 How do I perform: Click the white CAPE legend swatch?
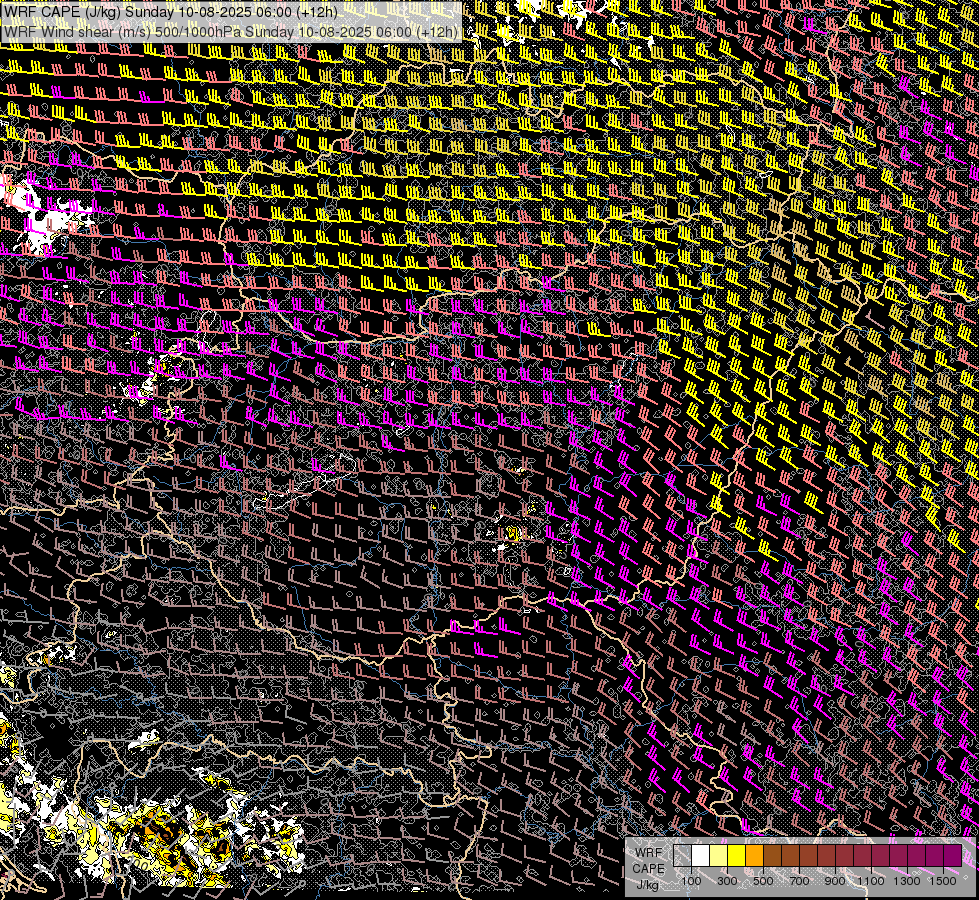(x=701, y=855)
